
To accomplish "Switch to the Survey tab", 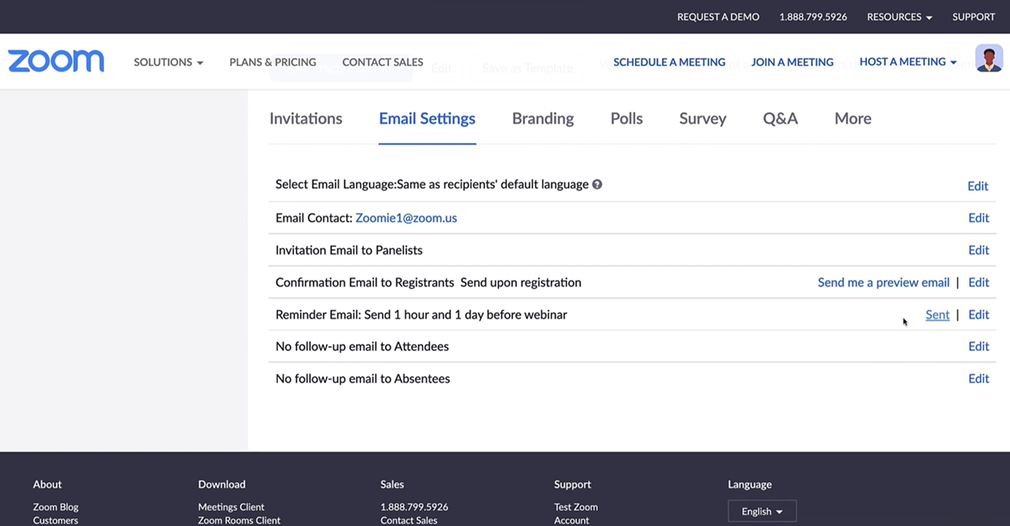I will [703, 118].
